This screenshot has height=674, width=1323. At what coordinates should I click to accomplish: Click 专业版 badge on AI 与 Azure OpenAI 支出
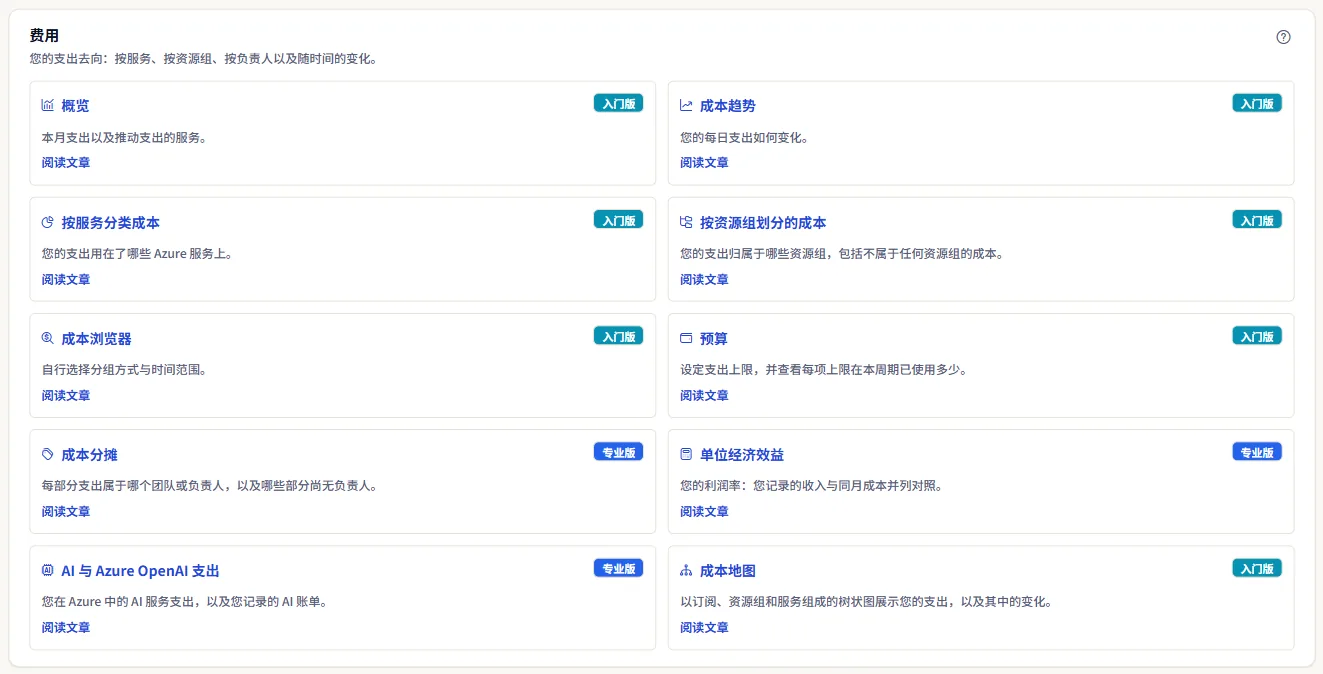(618, 568)
